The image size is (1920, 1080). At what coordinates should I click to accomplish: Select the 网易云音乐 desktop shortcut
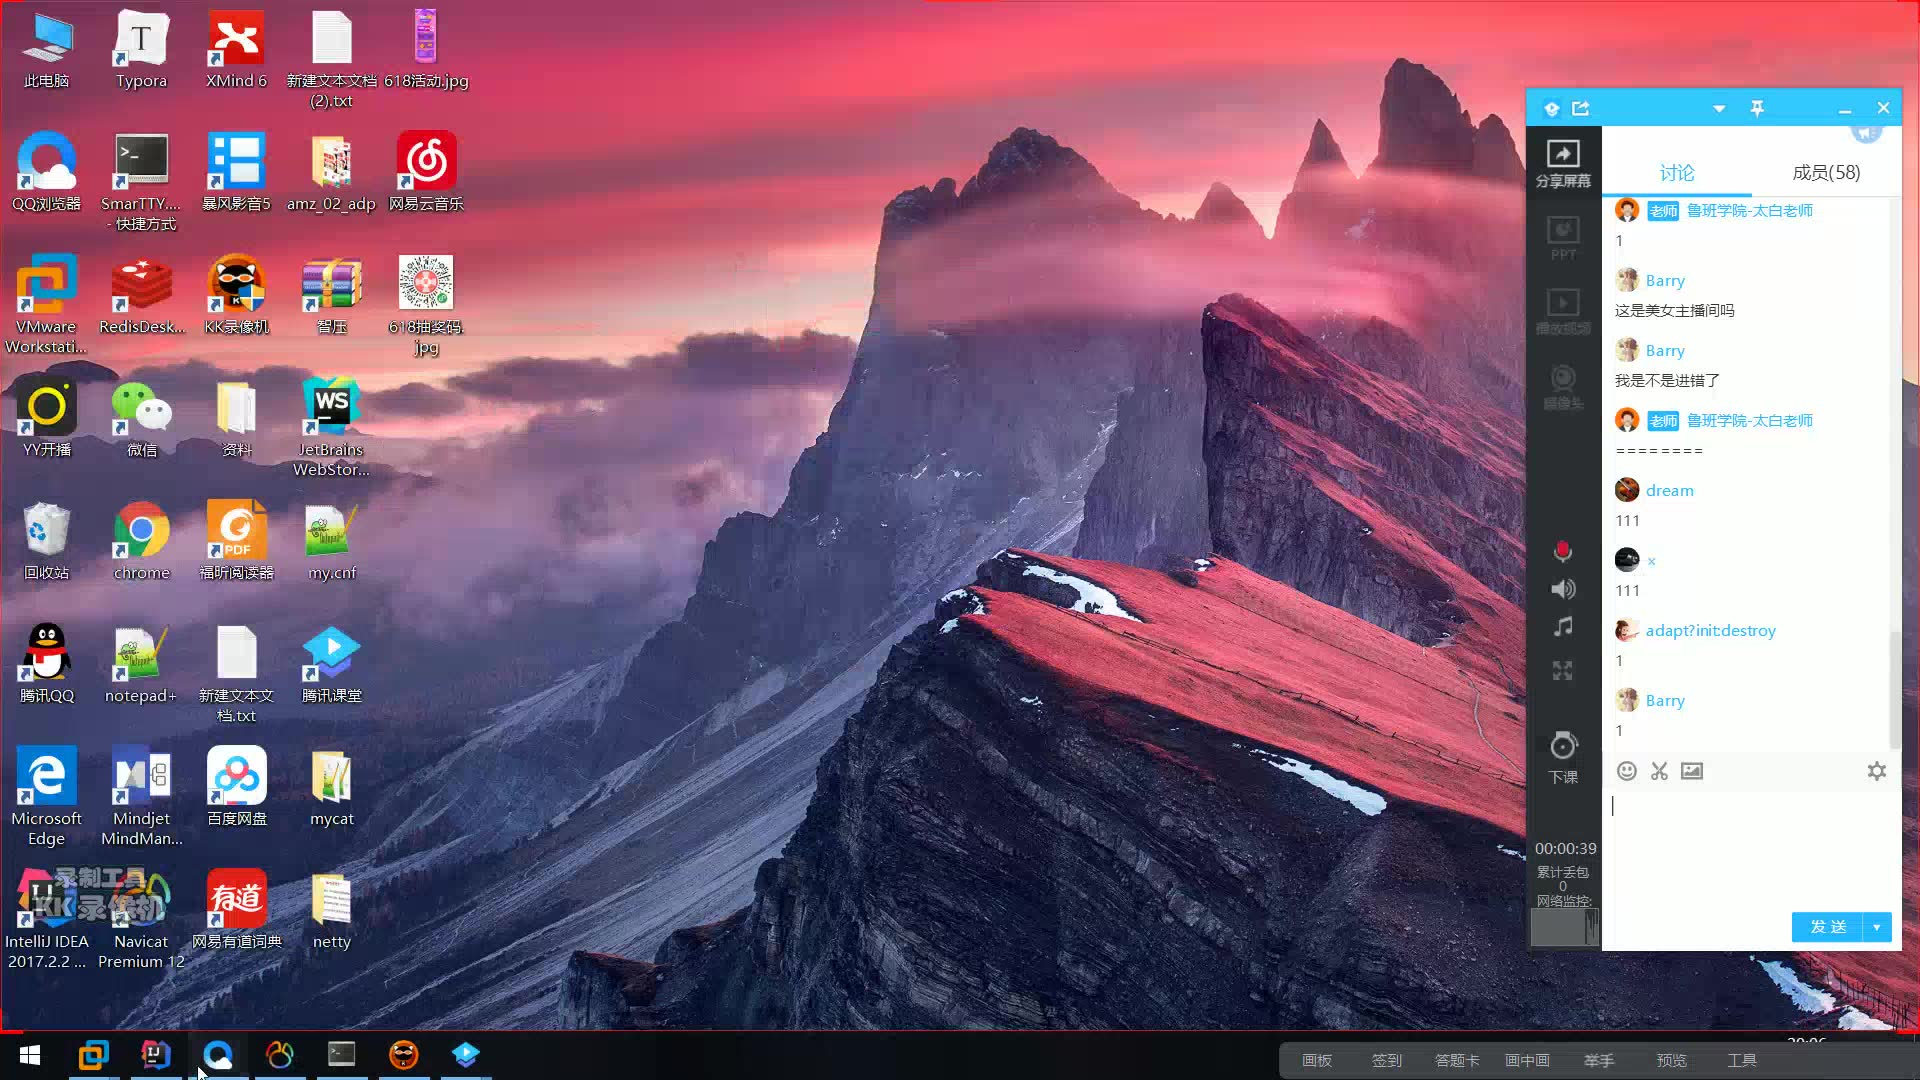(x=426, y=172)
